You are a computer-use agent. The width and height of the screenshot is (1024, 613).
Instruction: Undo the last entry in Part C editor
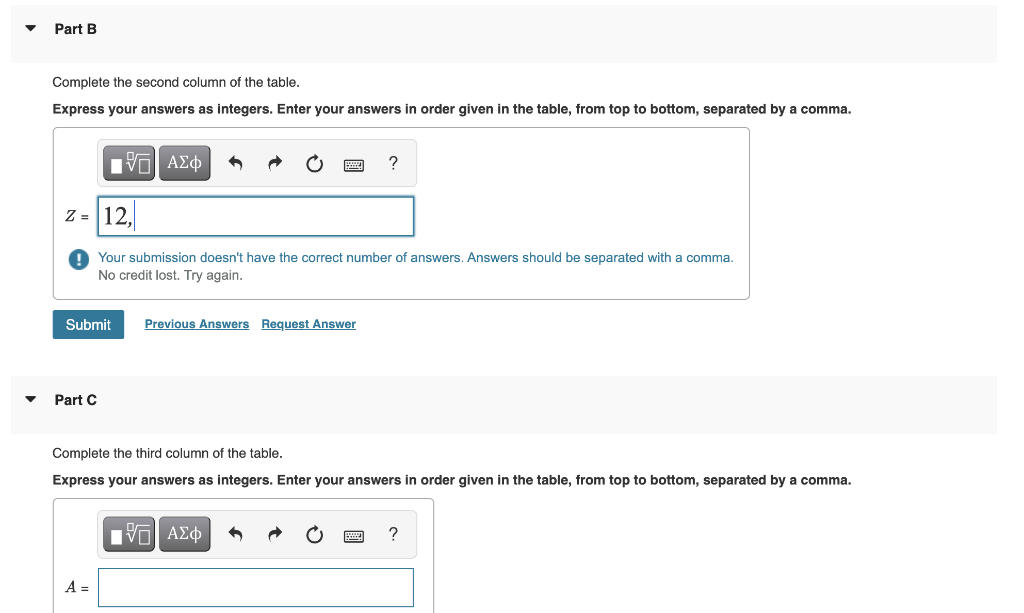pyautogui.click(x=235, y=533)
